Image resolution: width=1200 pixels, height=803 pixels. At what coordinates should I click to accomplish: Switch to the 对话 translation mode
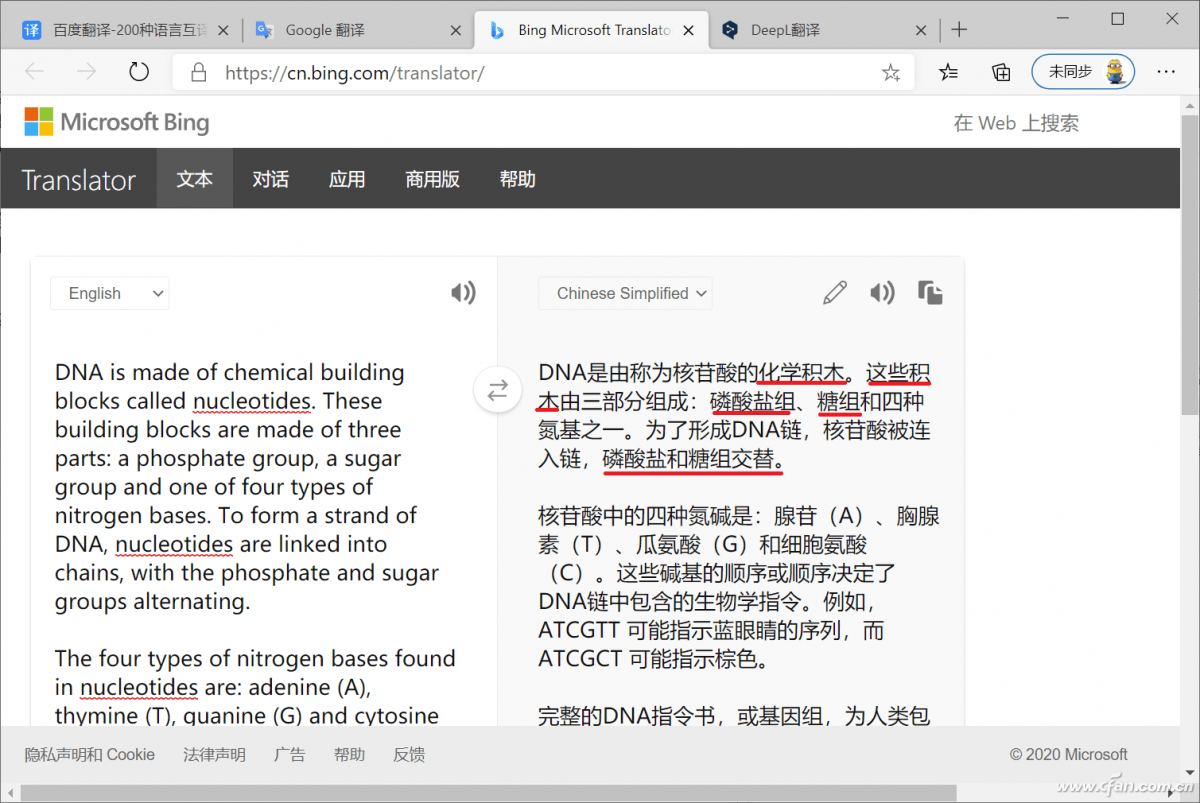(x=270, y=179)
